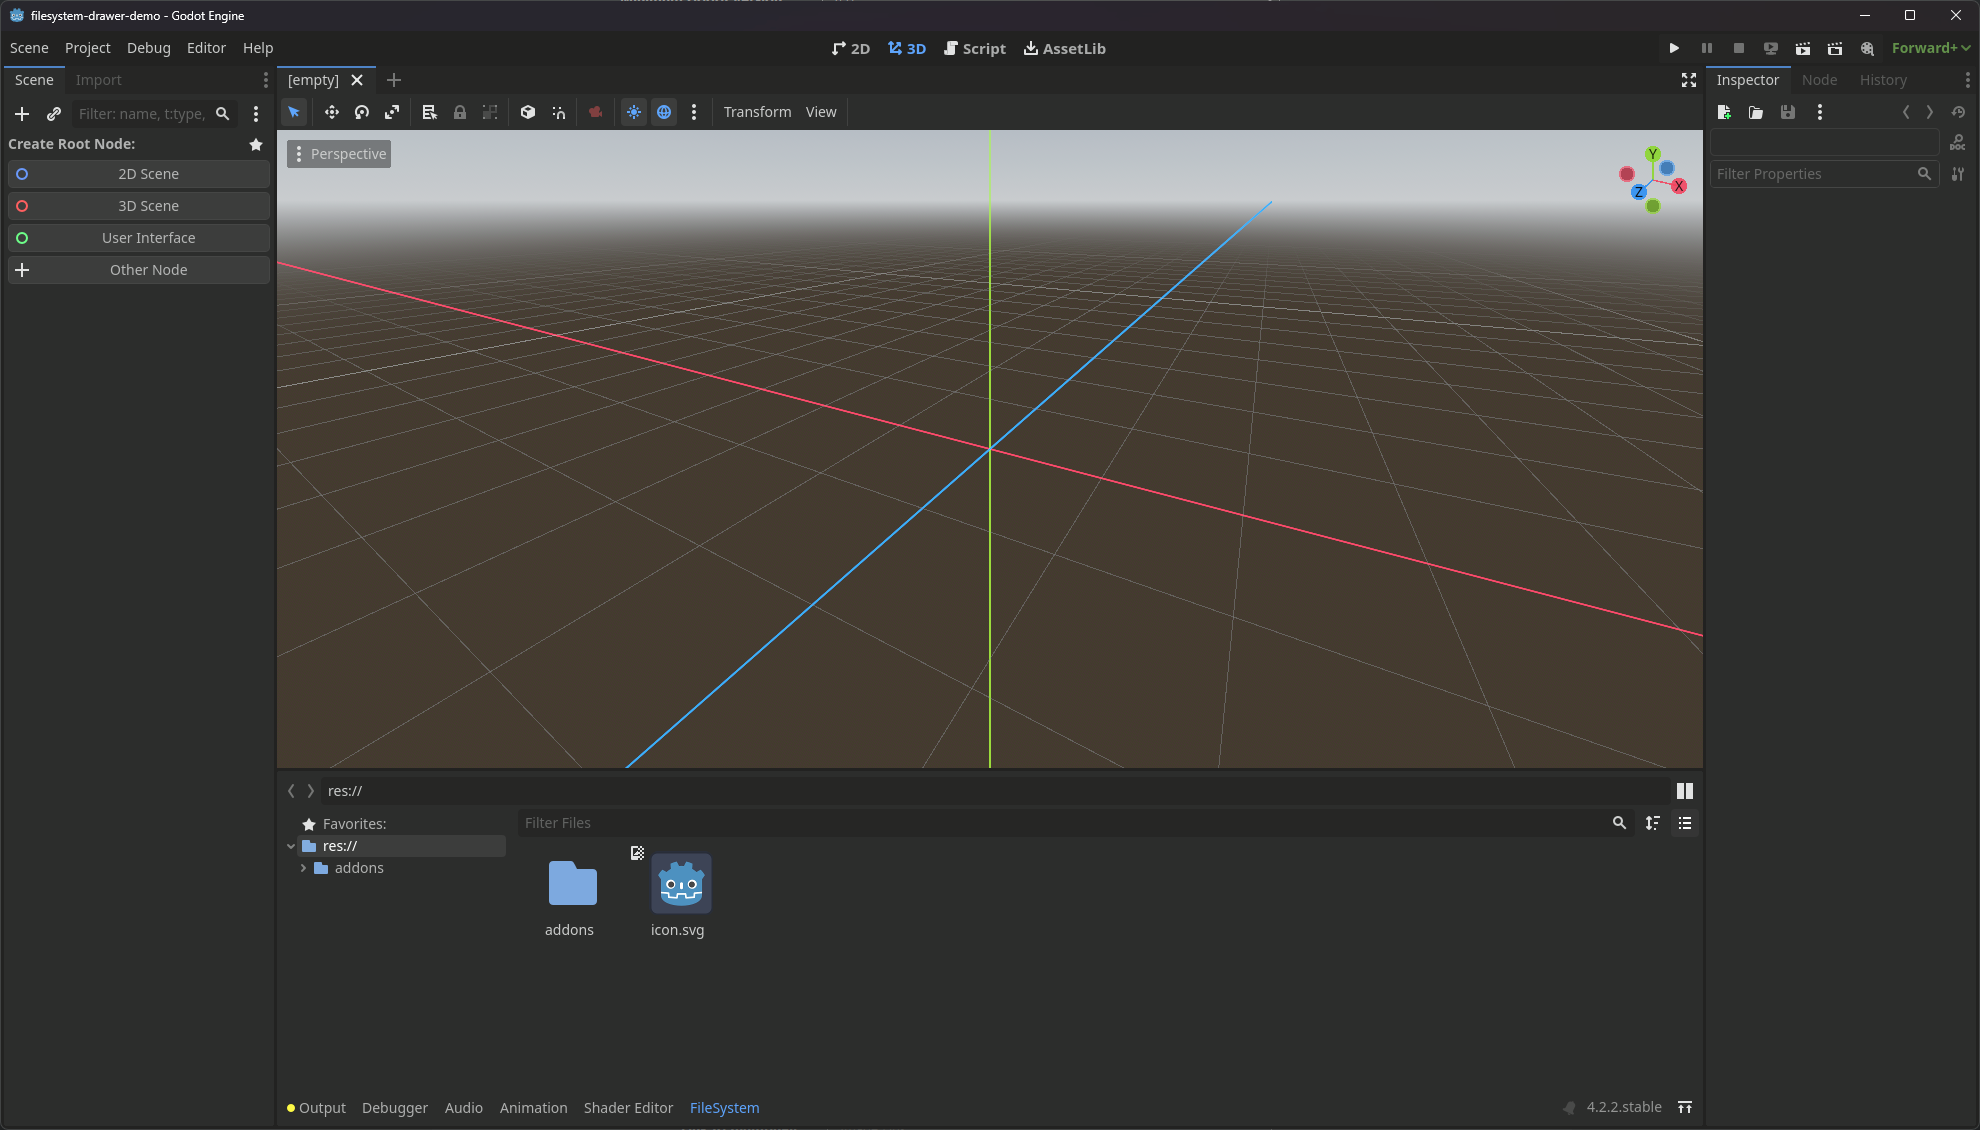The height and width of the screenshot is (1130, 1980).
Task: Click the Use Snap magnet icon
Action: pos(559,112)
